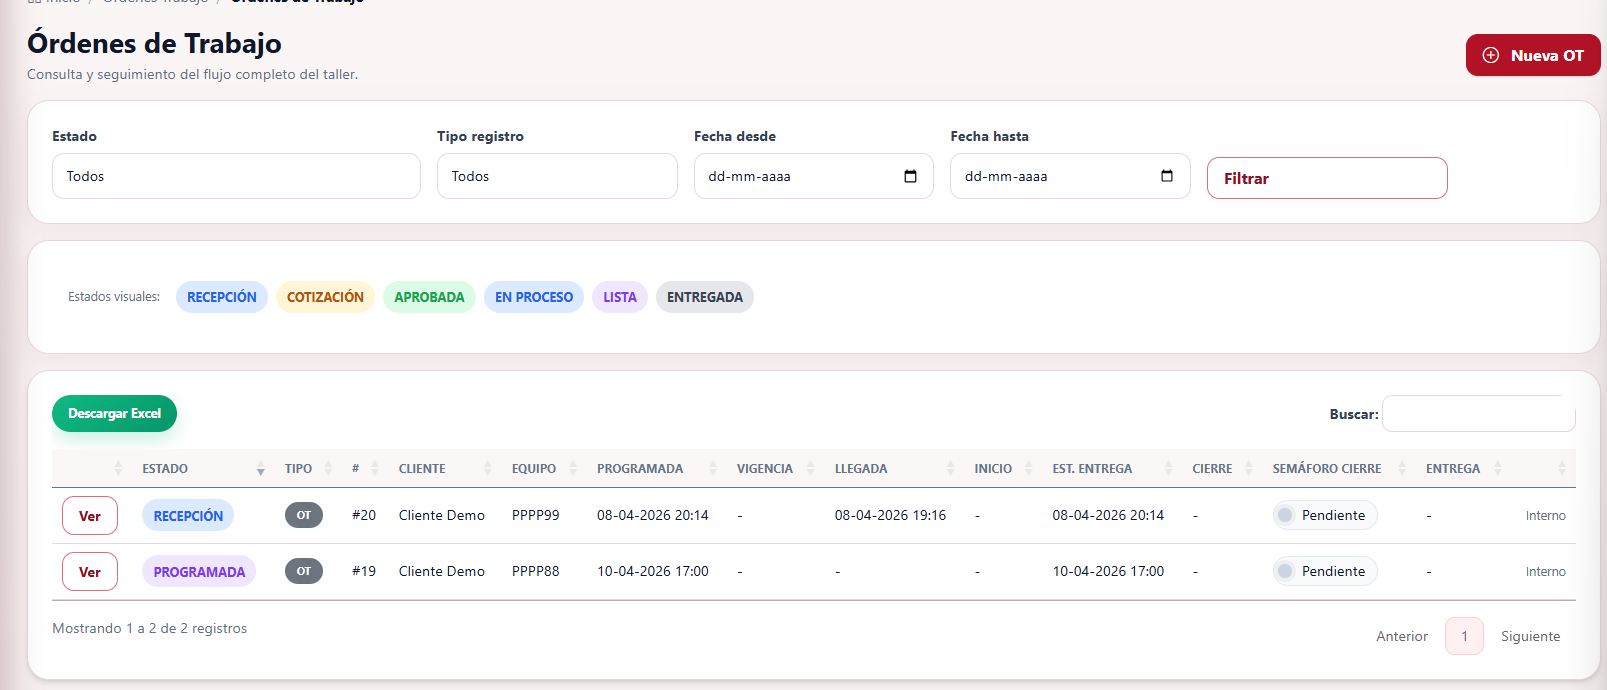The image size is (1607, 690).
Task: Sort table by LLEGADA column
Action: [x=897, y=468]
